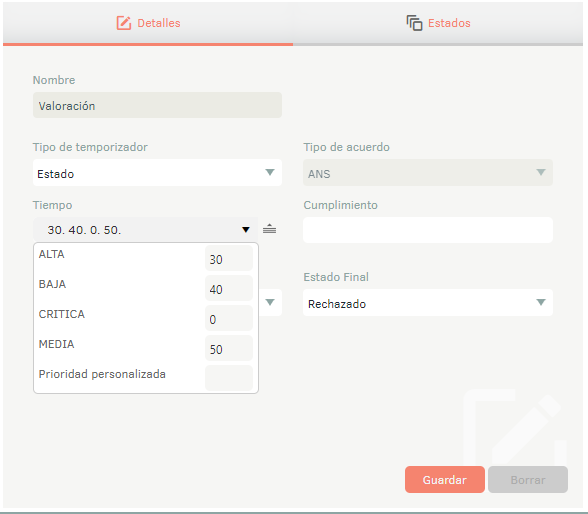Viewport: 588px width, 514px height.
Task: Edit the BAJA priority time value
Action: tap(229, 288)
